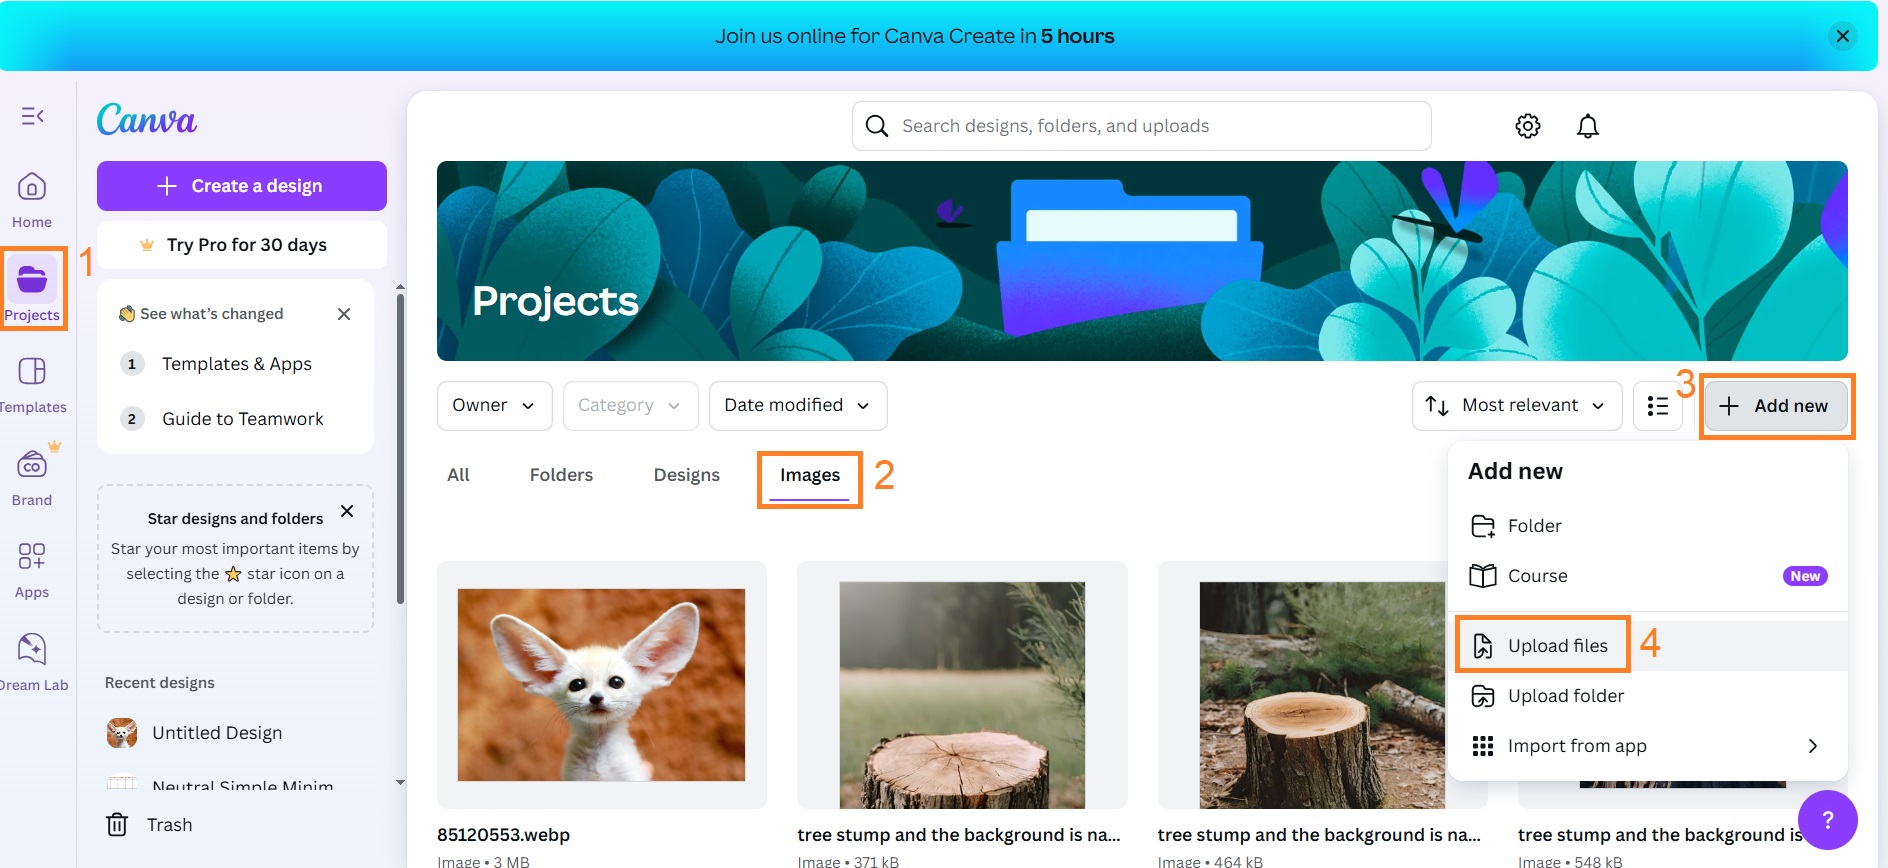Switch to list view icon

click(1658, 406)
